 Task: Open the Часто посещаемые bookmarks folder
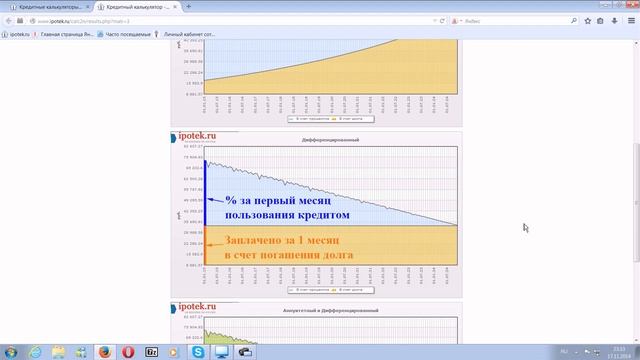click(124, 34)
